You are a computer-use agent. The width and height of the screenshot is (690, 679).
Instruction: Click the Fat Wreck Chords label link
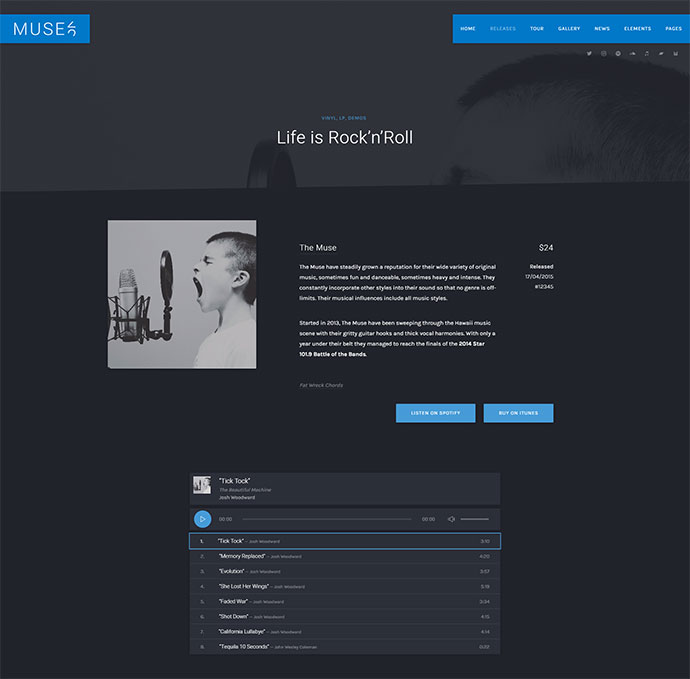(321, 385)
